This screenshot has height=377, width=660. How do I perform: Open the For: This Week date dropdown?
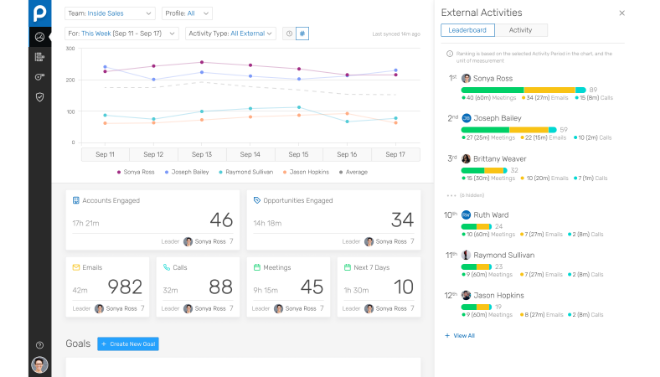click(122, 34)
